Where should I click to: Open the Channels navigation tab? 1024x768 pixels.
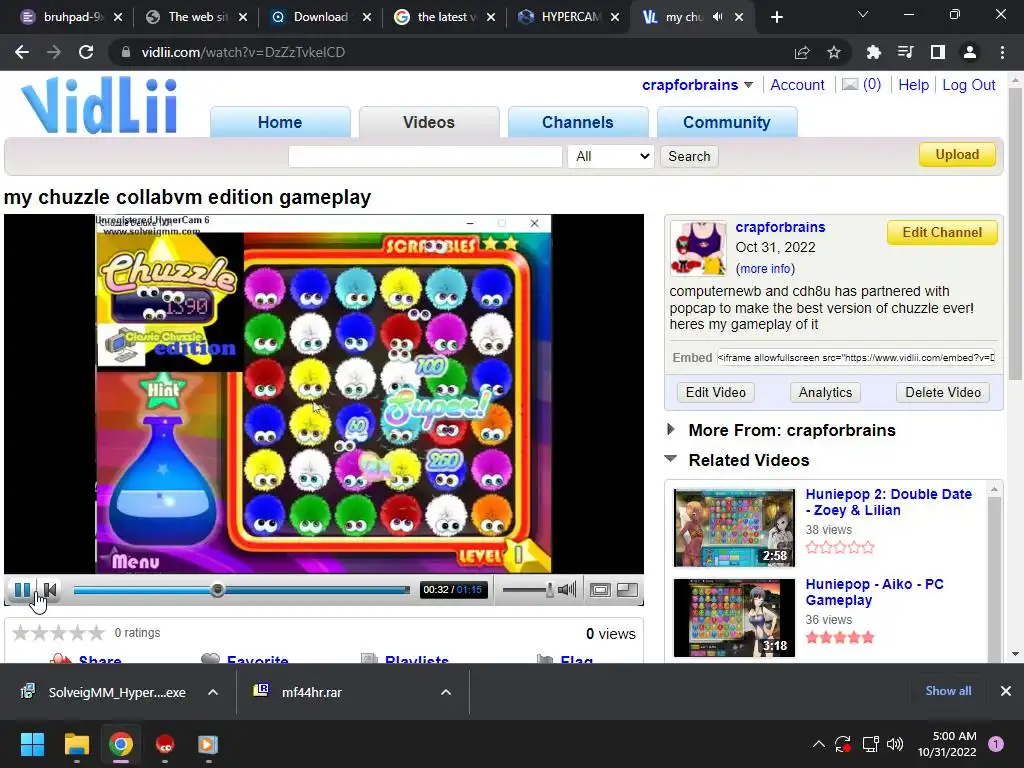coord(577,122)
